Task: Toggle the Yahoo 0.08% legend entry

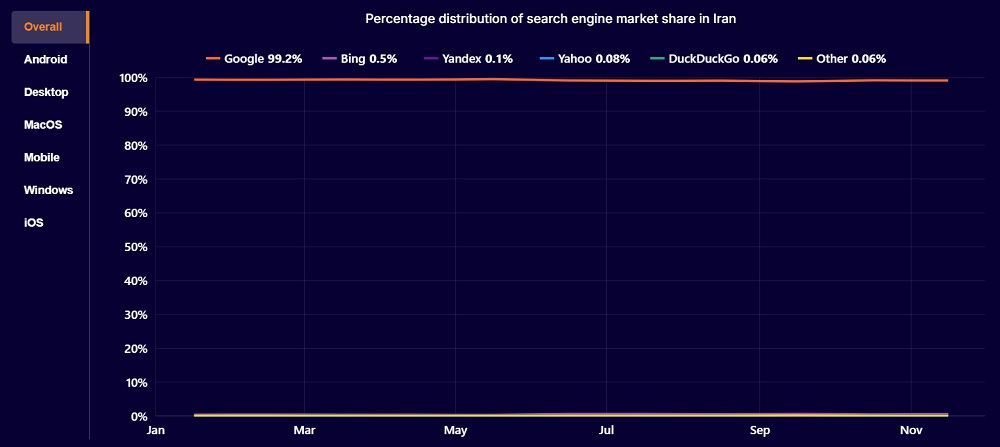Action: pyautogui.click(x=594, y=59)
